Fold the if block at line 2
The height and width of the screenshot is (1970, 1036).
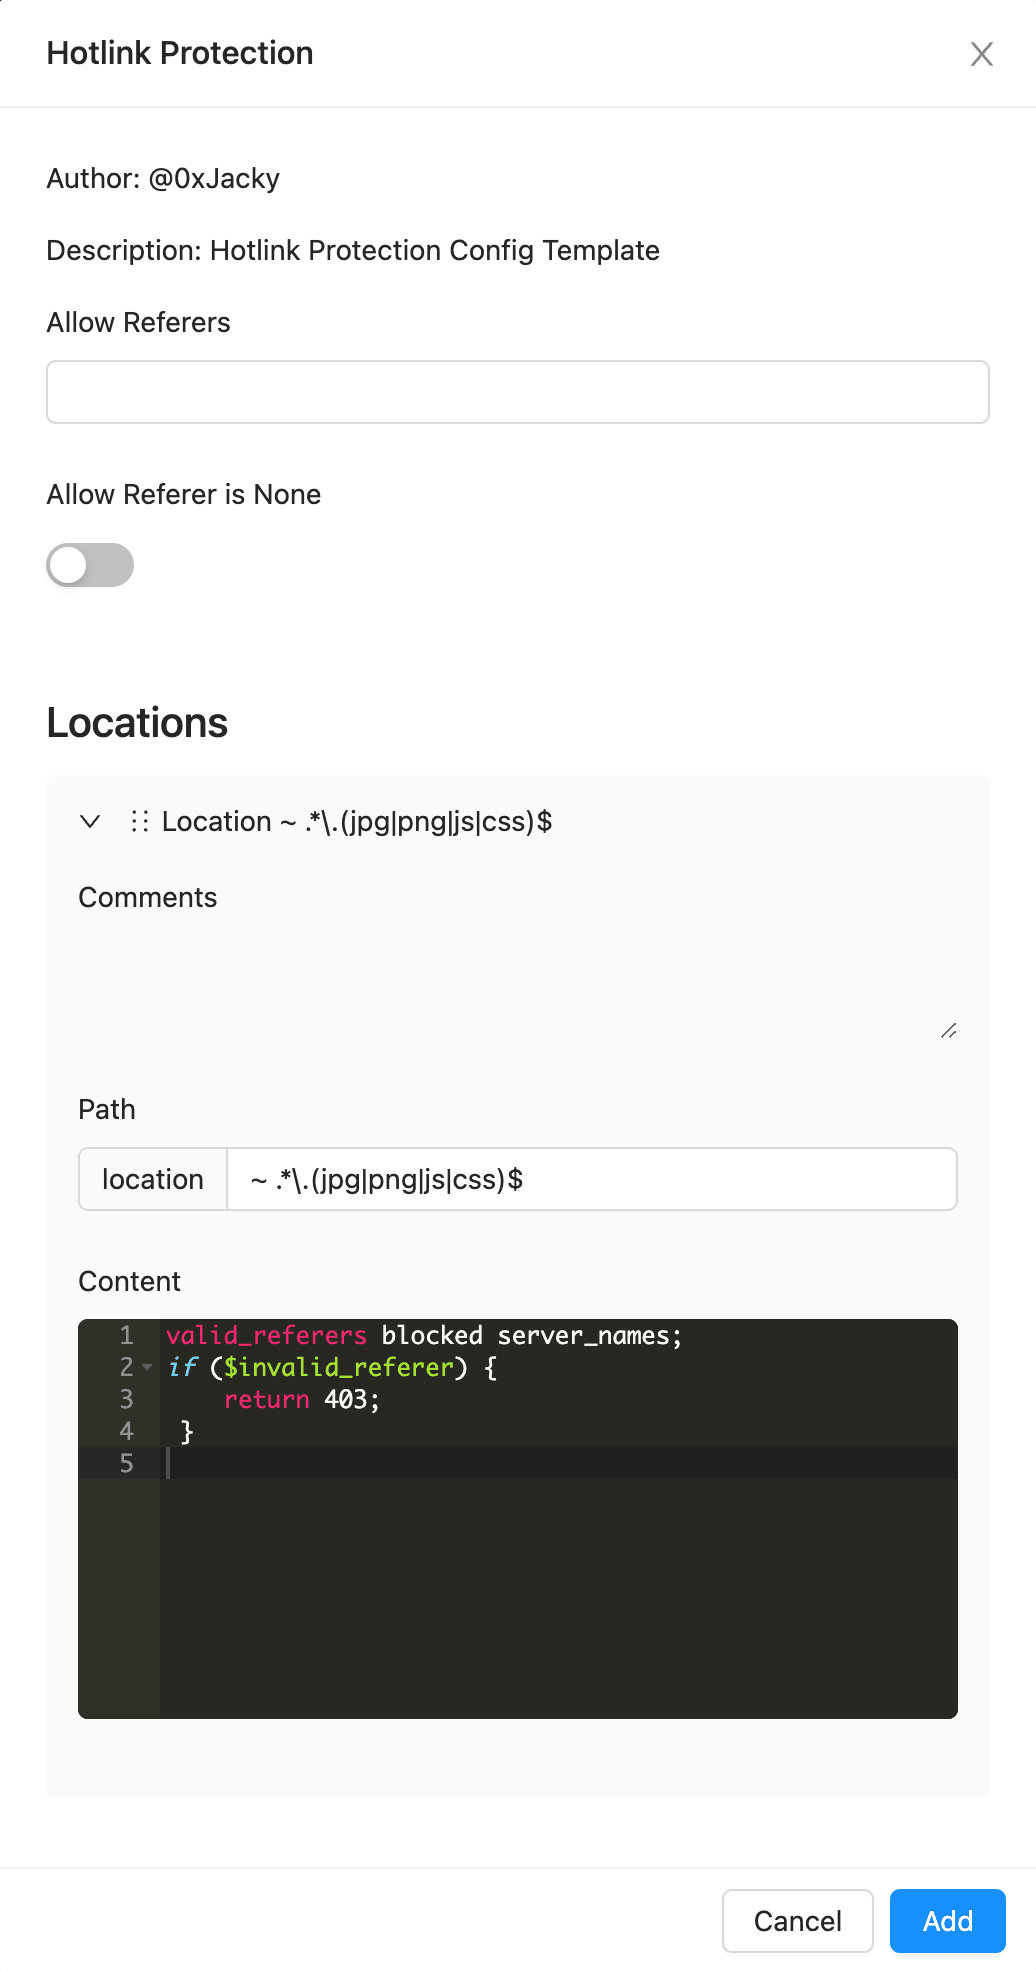(x=148, y=1367)
